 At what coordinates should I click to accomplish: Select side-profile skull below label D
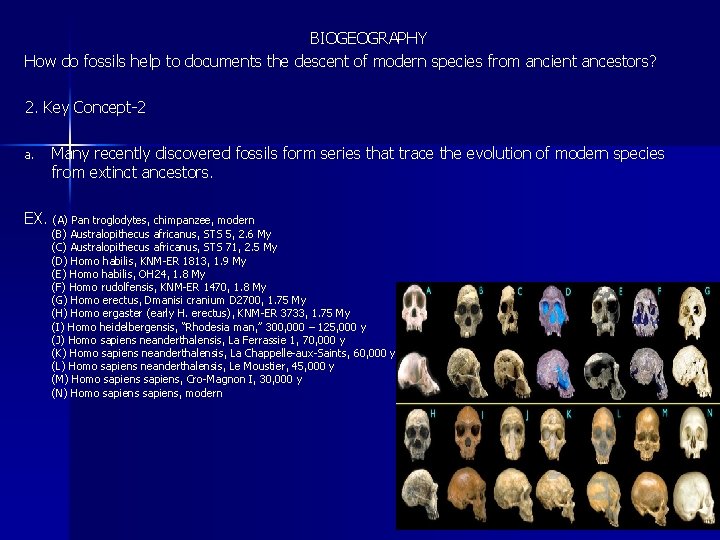click(x=555, y=372)
